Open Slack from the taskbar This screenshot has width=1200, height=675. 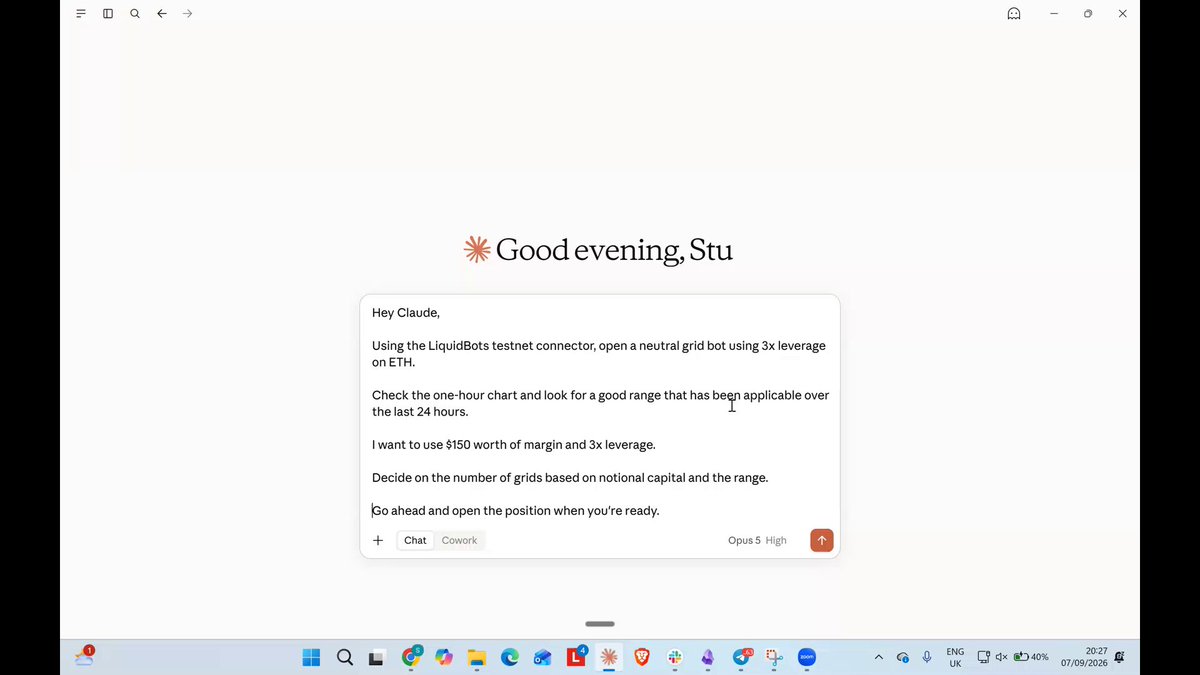click(675, 657)
